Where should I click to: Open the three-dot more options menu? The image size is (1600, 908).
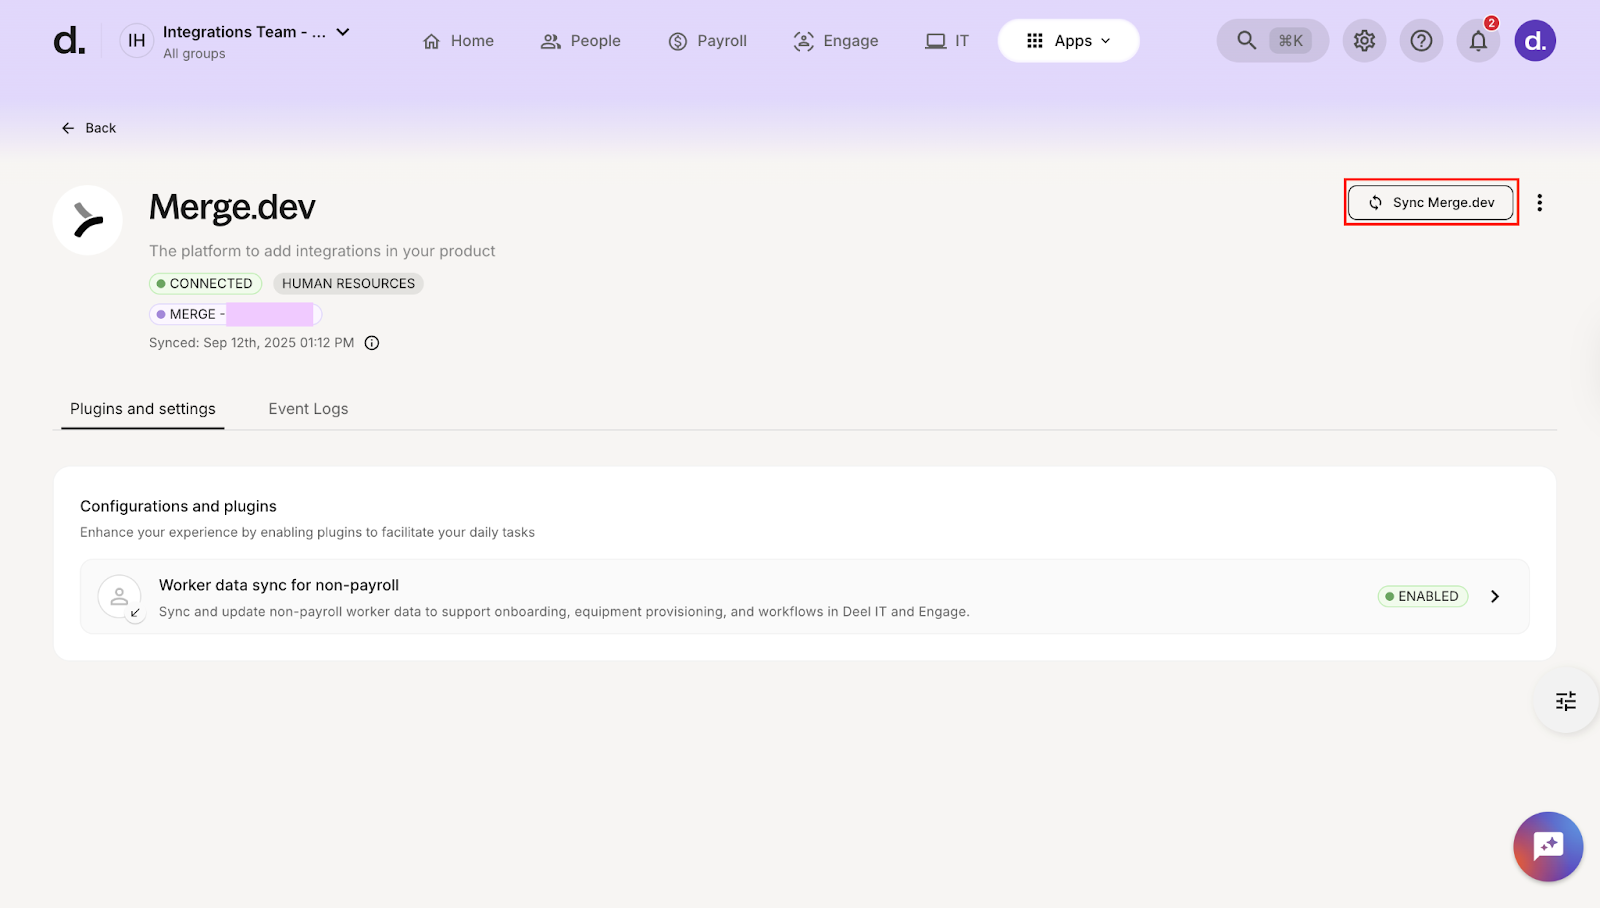(1540, 203)
